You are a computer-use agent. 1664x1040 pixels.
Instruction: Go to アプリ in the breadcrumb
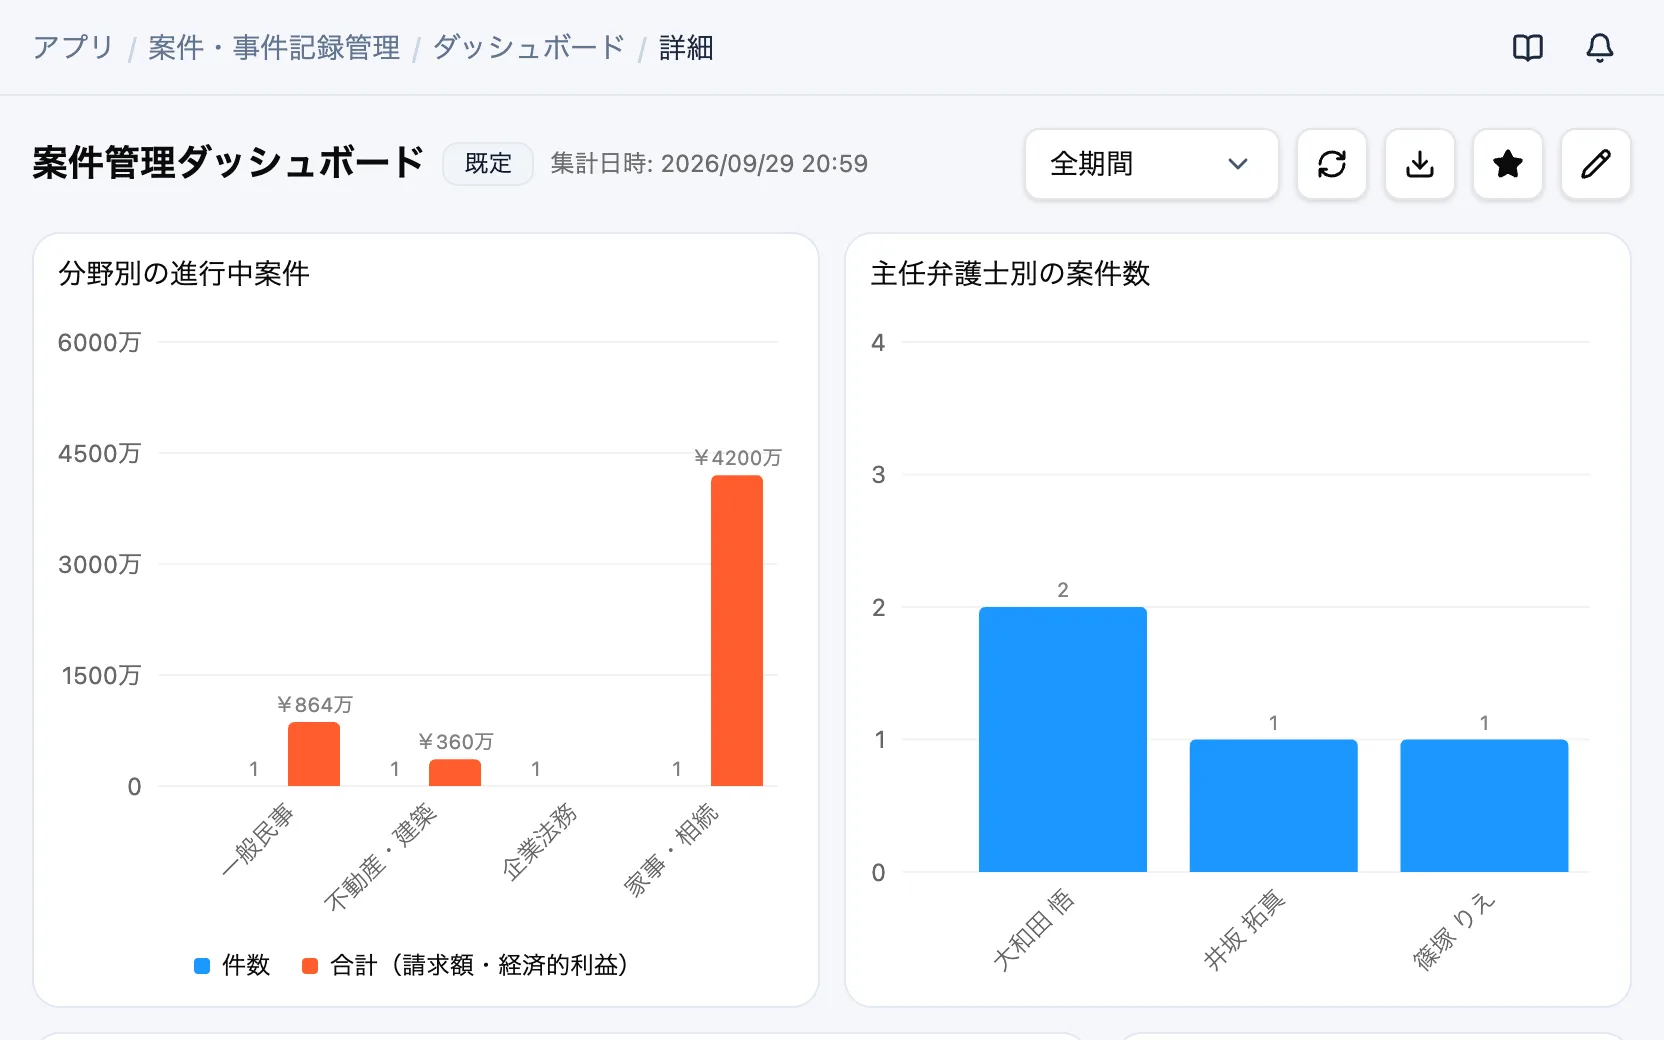pos(73,48)
